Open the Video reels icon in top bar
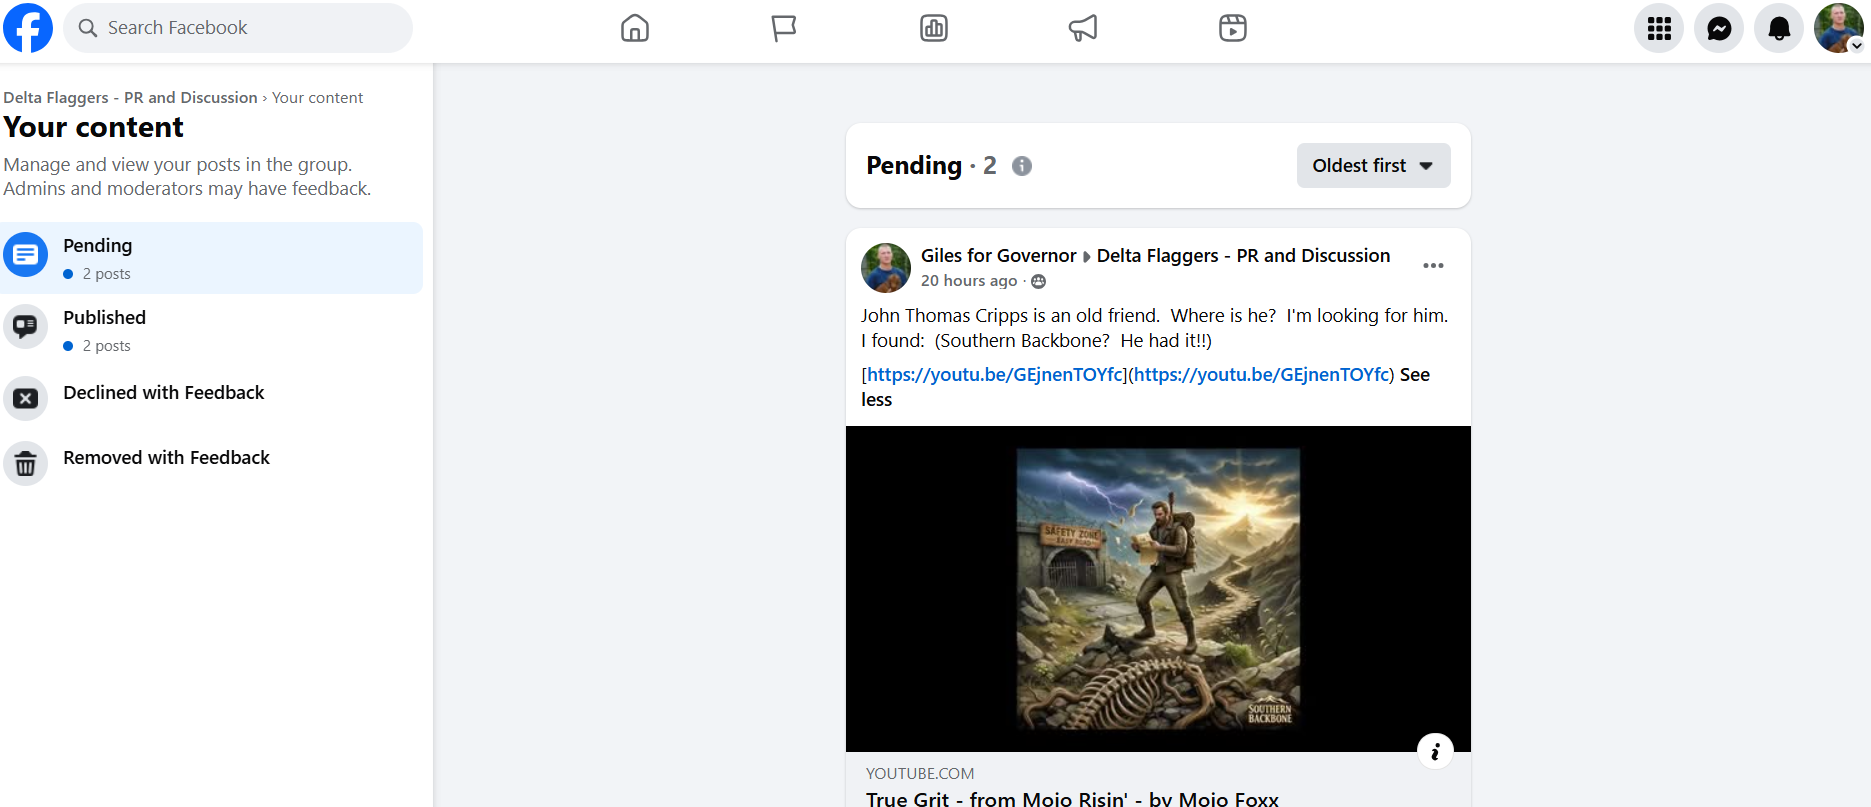 pos(1233,28)
